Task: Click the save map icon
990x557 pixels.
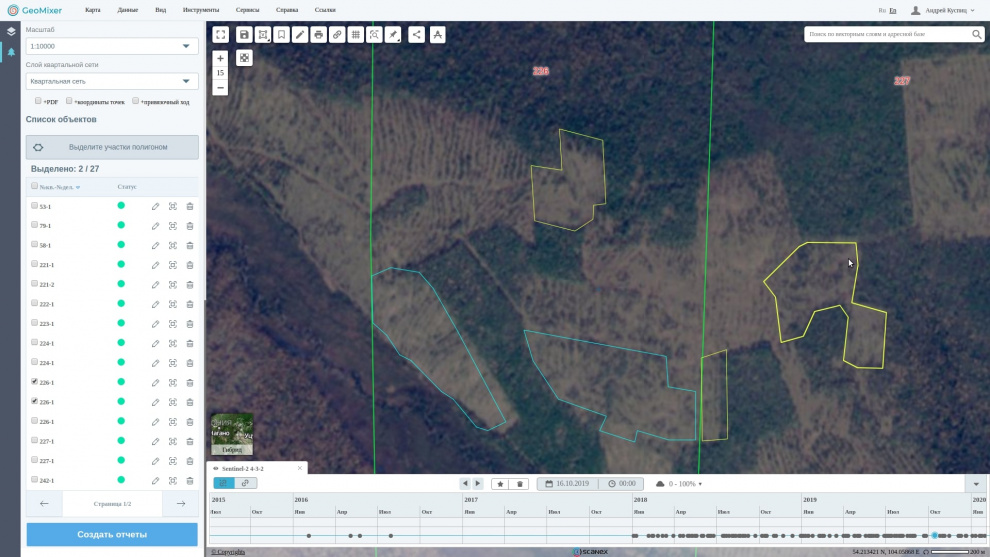Action: click(x=244, y=35)
